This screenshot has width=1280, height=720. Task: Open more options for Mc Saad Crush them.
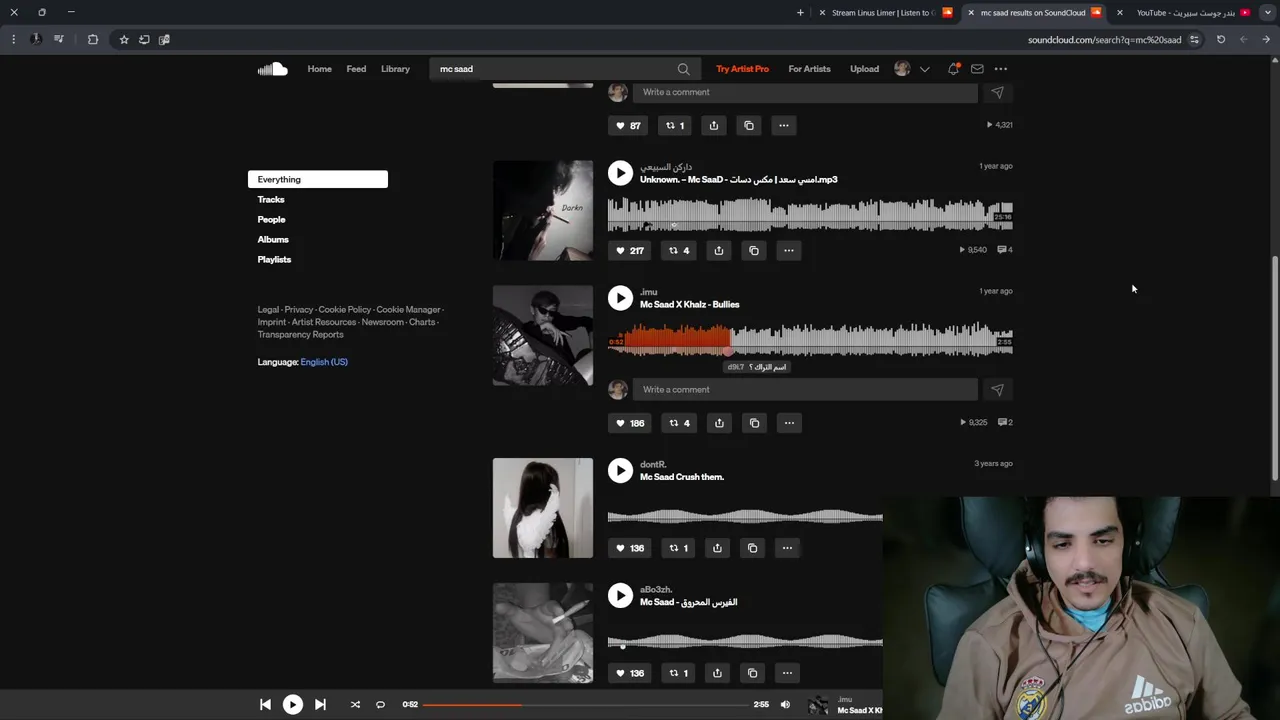coord(787,548)
